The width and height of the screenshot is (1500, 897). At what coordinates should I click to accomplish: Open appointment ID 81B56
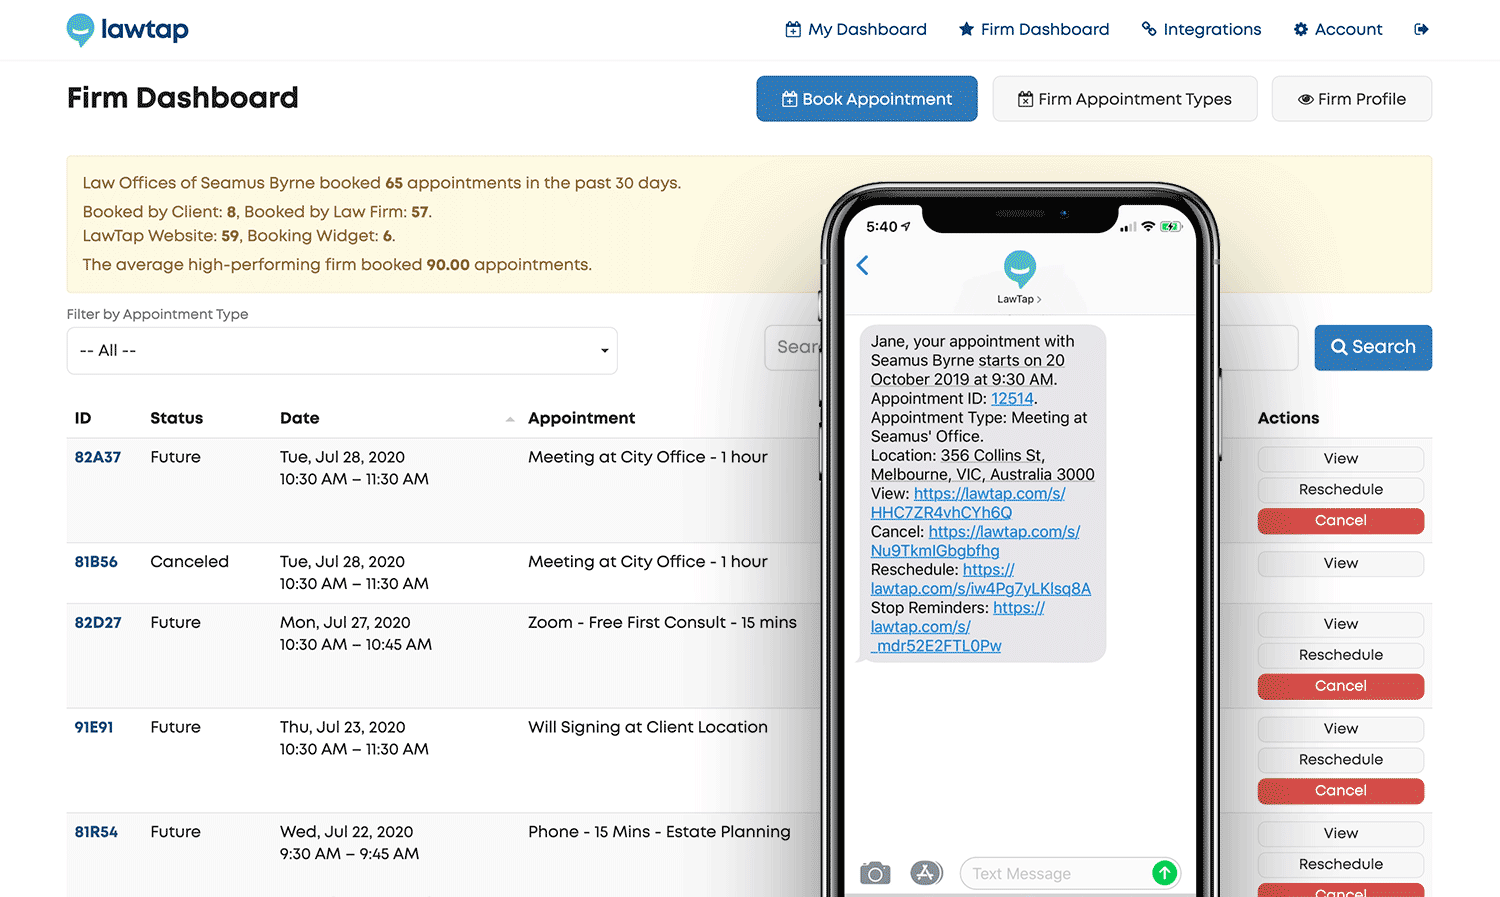click(x=96, y=562)
